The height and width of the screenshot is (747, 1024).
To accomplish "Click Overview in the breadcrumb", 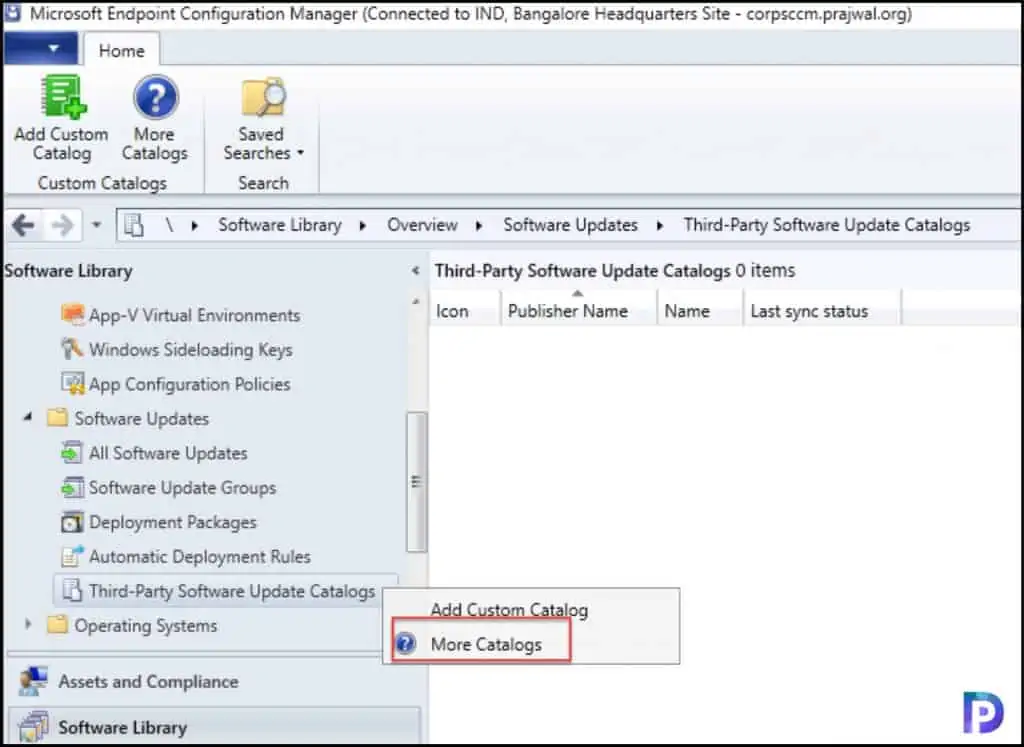I will point(423,225).
